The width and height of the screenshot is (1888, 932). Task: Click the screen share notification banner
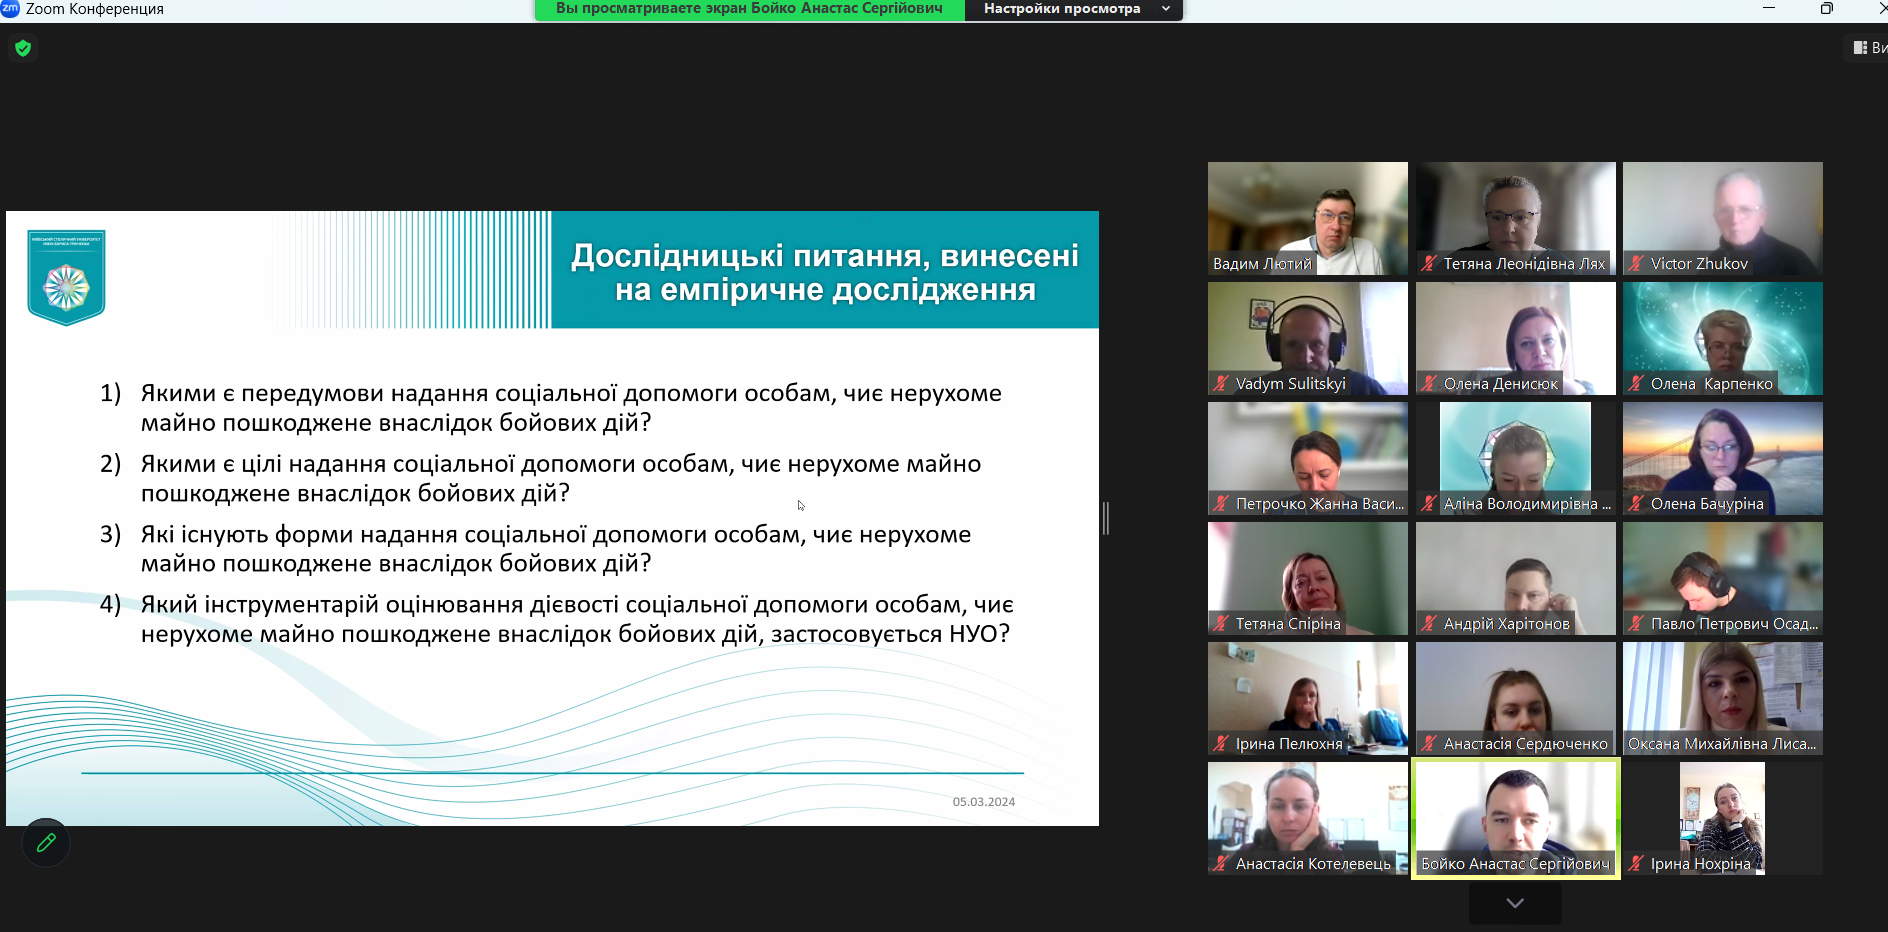pyautogui.click(x=749, y=9)
